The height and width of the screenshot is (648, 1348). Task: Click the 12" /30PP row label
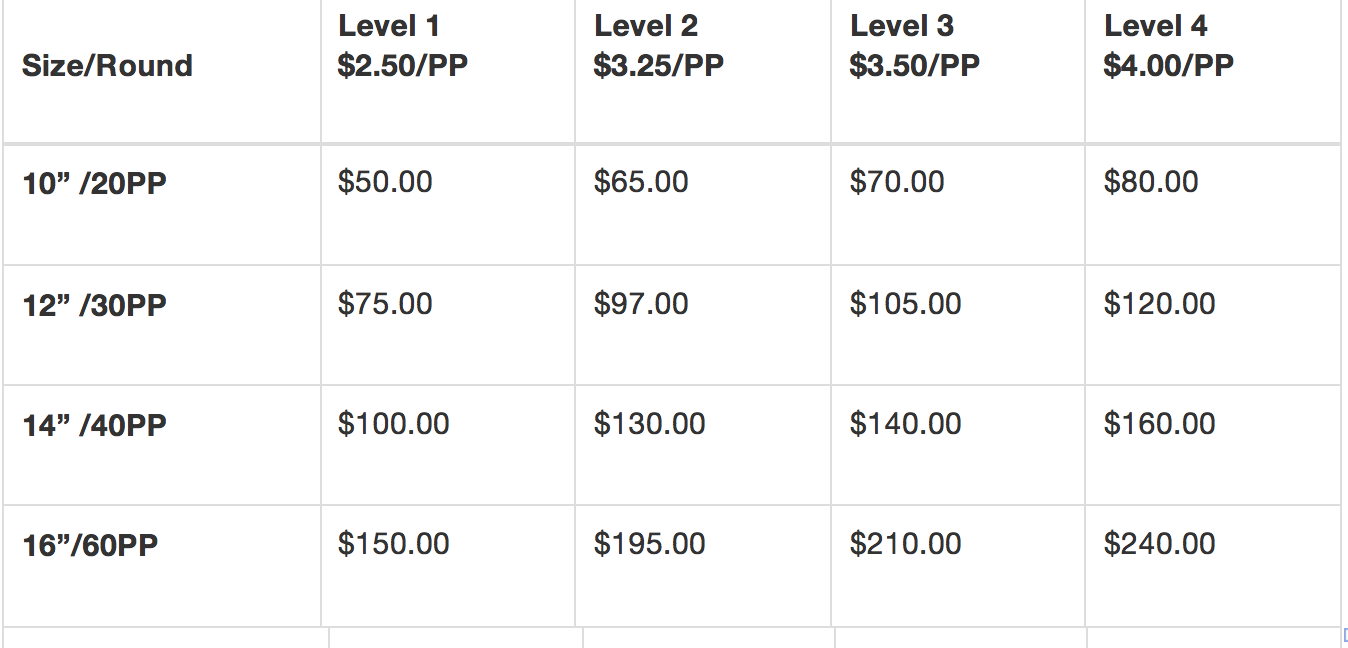tap(94, 305)
